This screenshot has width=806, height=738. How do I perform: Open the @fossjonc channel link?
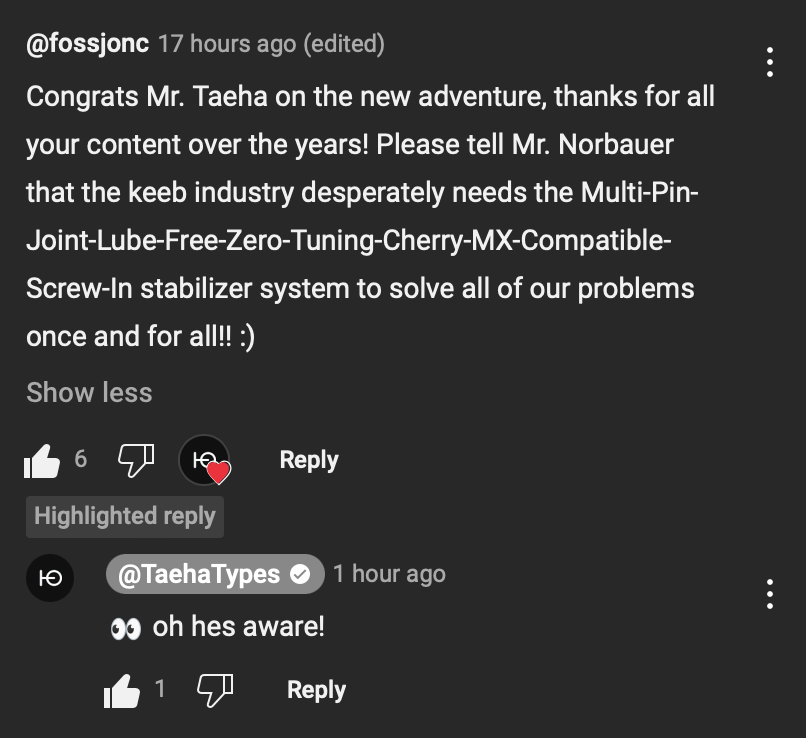click(x=88, y=44)
